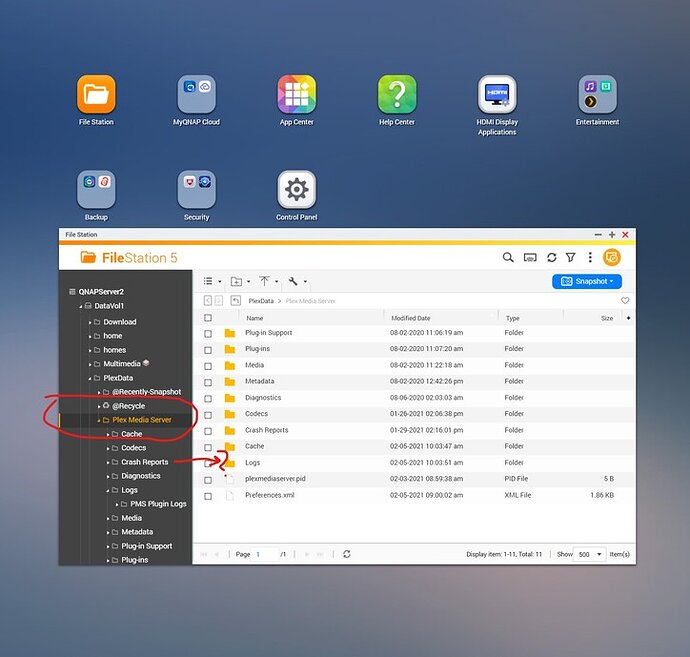Click the create folder toolbar icon

236,281
